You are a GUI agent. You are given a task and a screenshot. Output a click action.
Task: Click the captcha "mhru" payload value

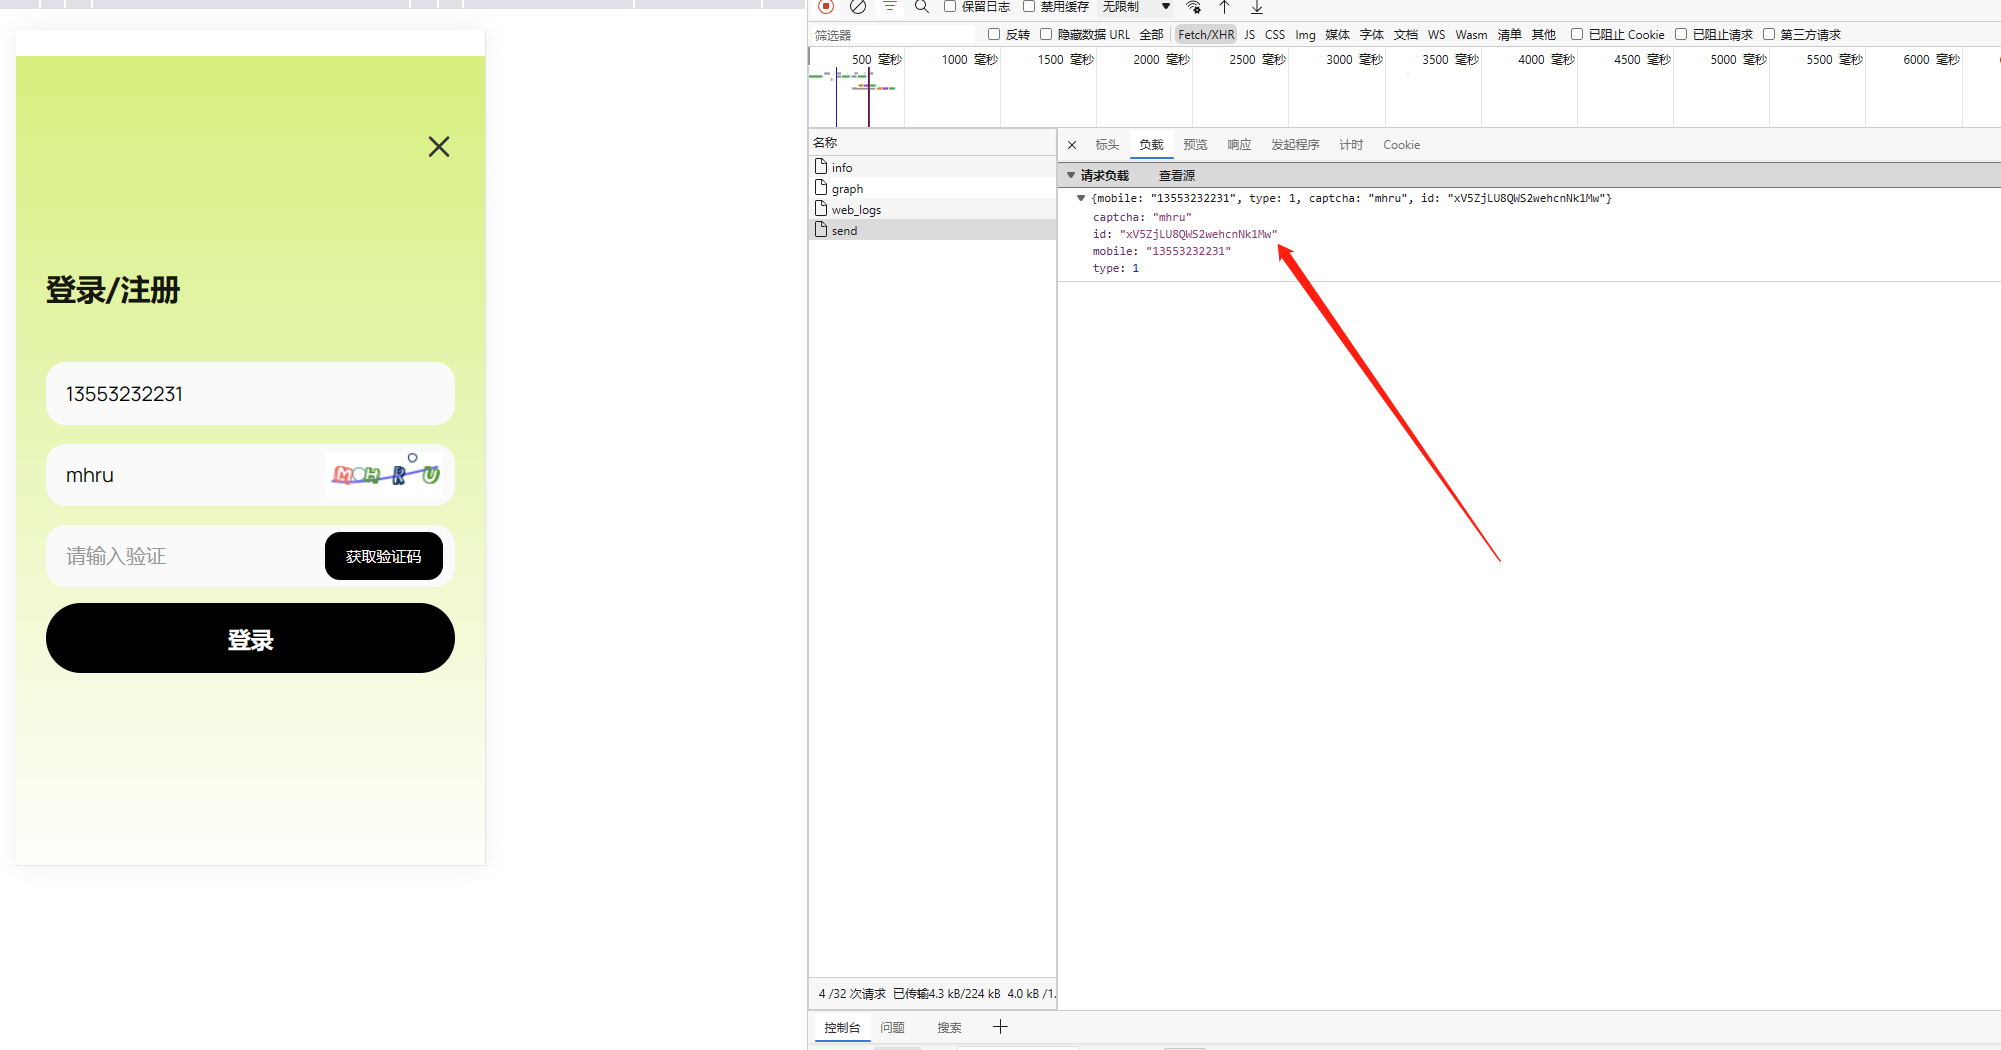point(1172,217)
